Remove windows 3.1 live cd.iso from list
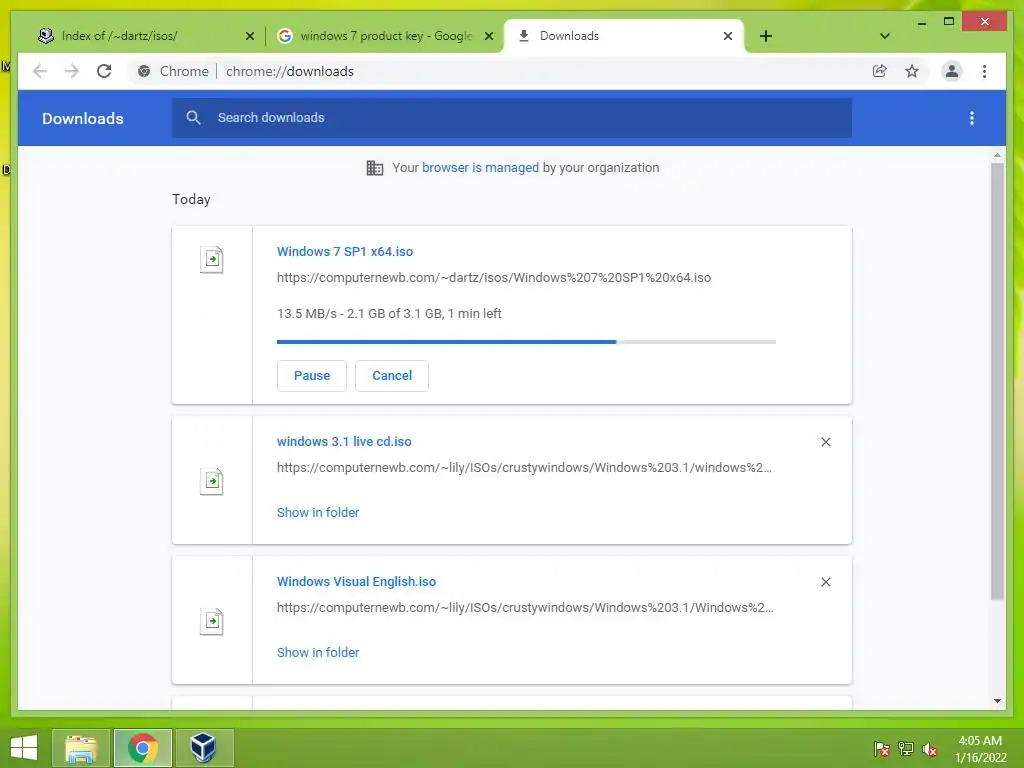 pyautogui.click(x=825, y=442)
